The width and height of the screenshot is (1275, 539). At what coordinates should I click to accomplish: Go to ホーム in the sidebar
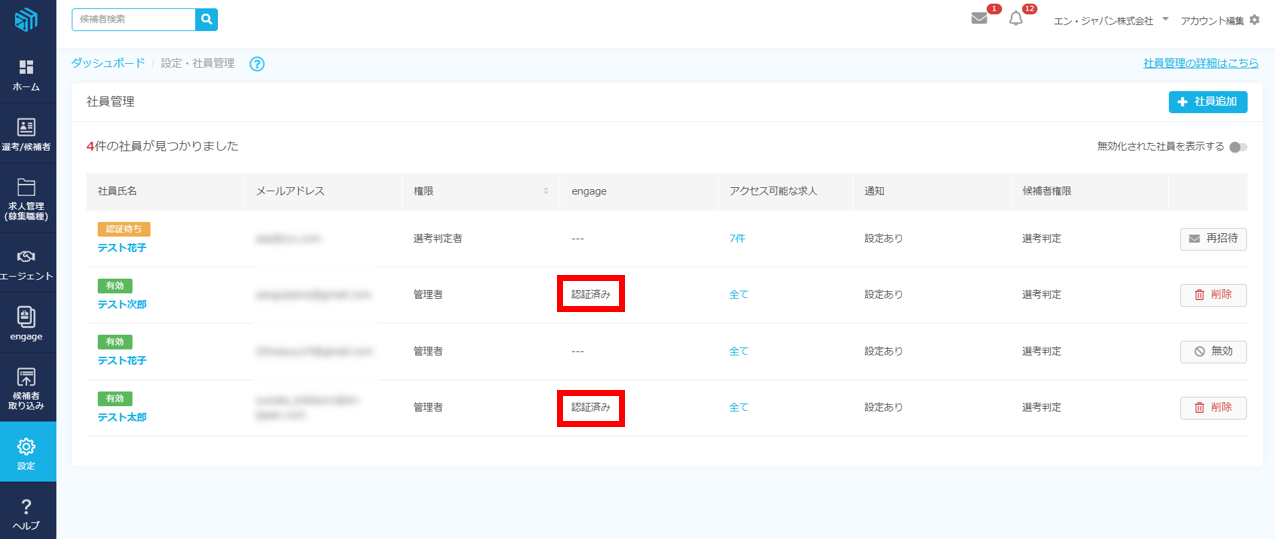27,75
